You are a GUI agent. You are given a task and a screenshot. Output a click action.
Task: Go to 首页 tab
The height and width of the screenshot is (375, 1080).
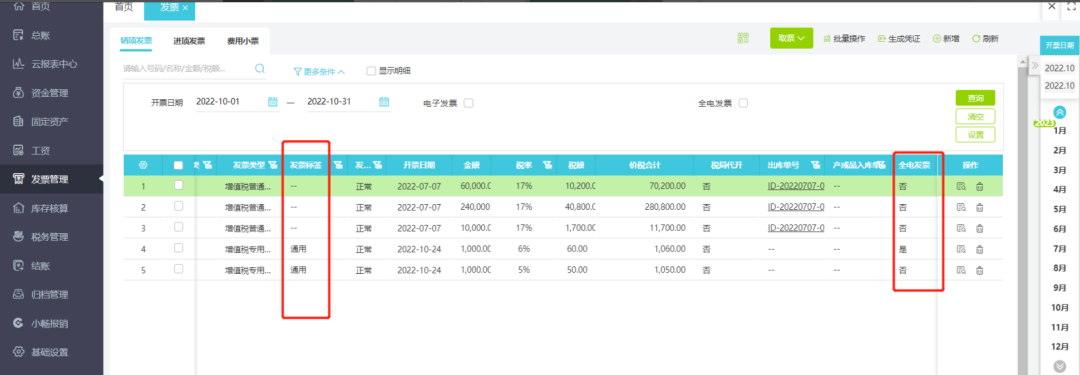click(x=123, y=7)
